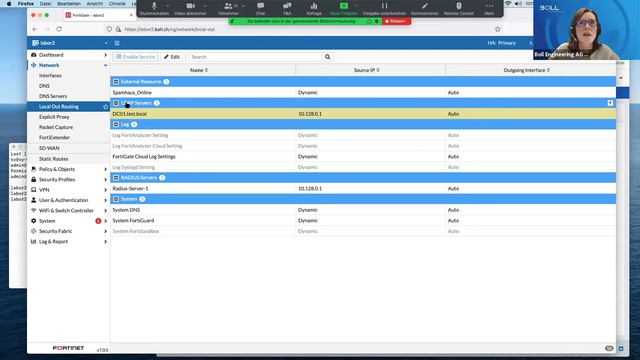Select the System FortiGuard row

coord(363,220)
